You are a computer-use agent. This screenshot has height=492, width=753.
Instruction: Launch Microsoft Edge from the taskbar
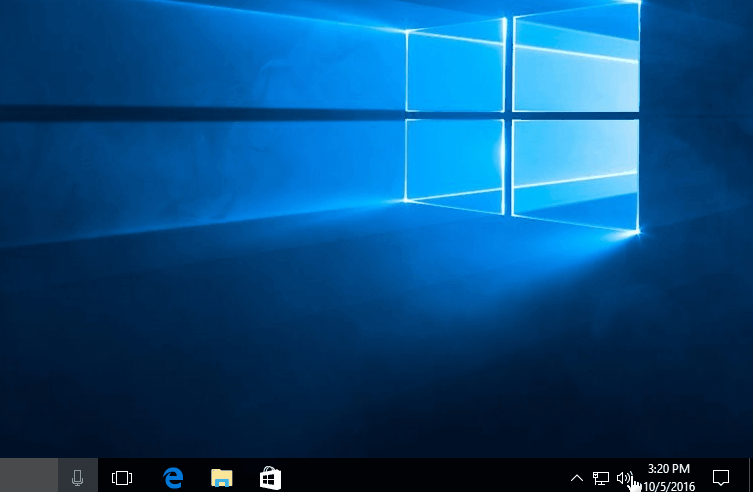[173, 477]
